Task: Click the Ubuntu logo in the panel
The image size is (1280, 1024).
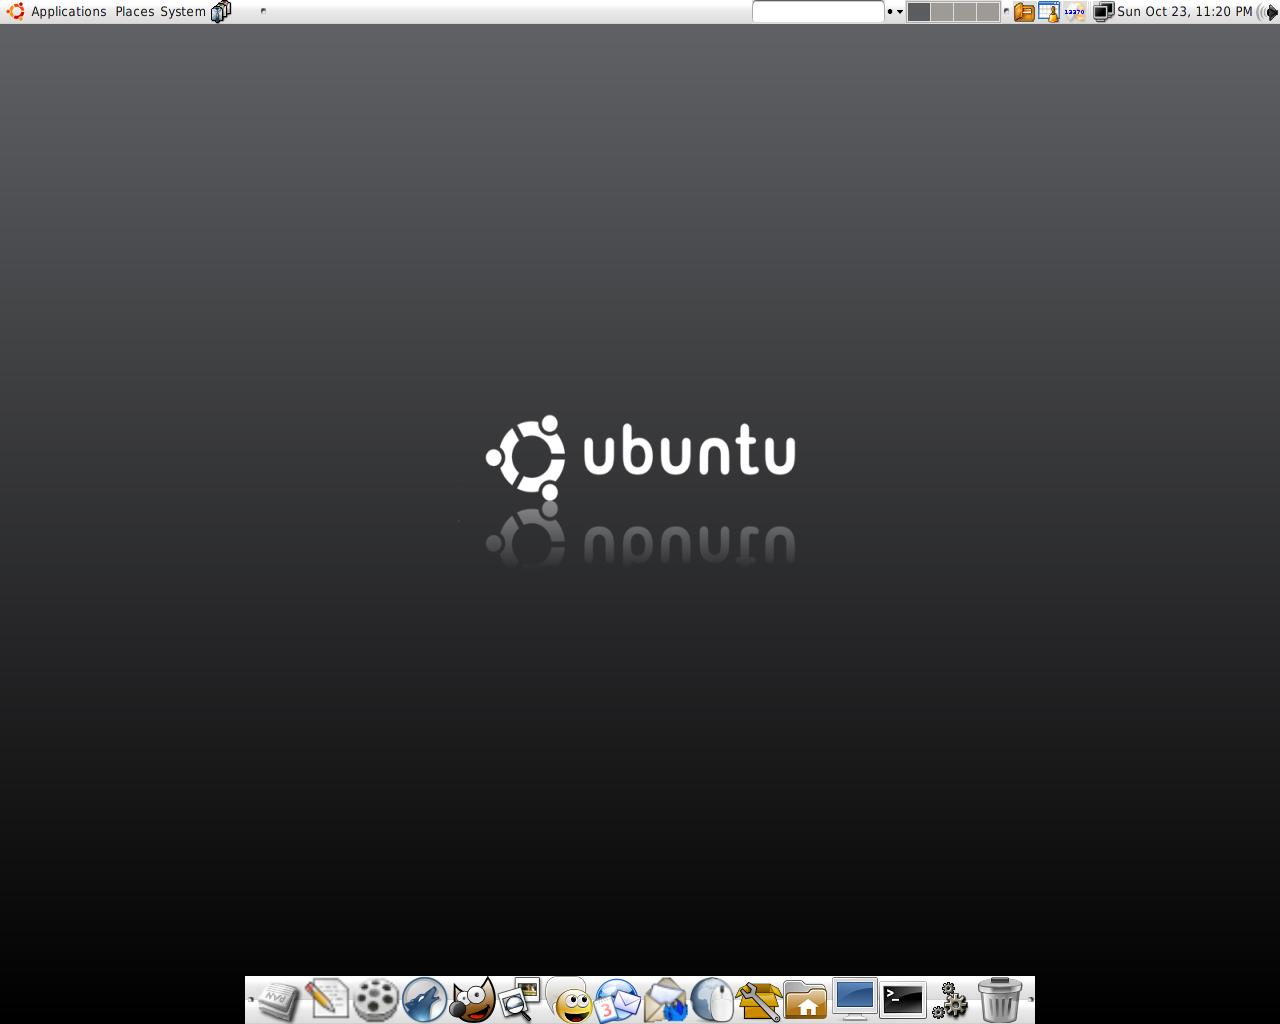Action: [x=15, y=12]
